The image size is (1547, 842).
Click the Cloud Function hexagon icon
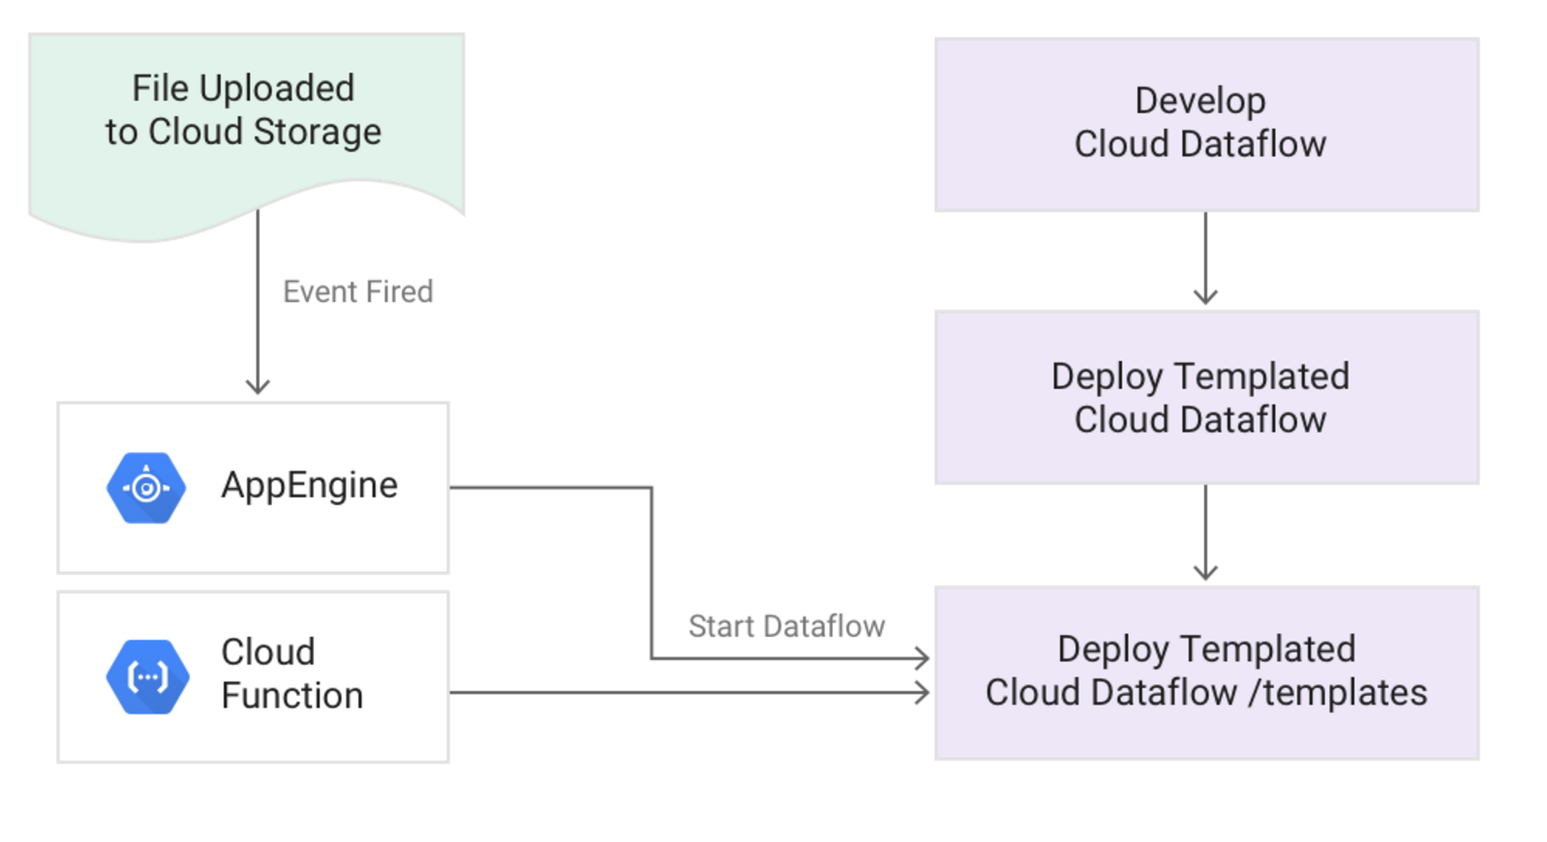(147, 677)
